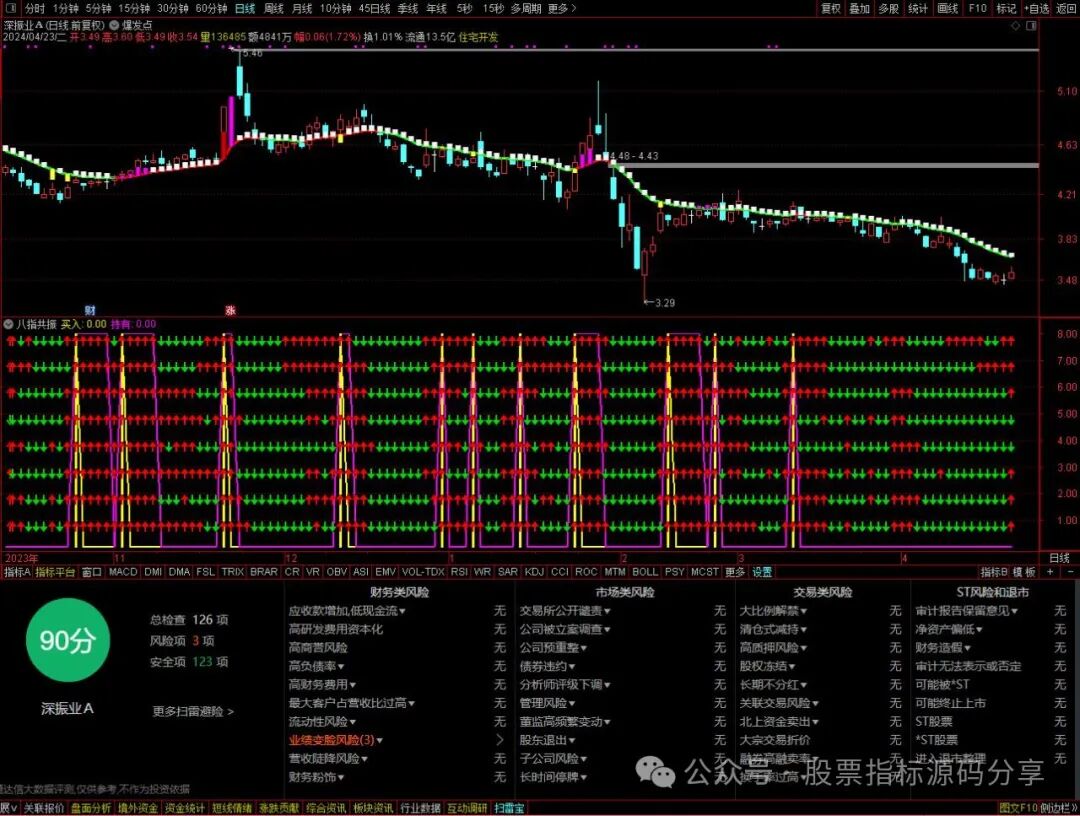
Task: Open the 画线 drawing tool
Action: point(948,8)
